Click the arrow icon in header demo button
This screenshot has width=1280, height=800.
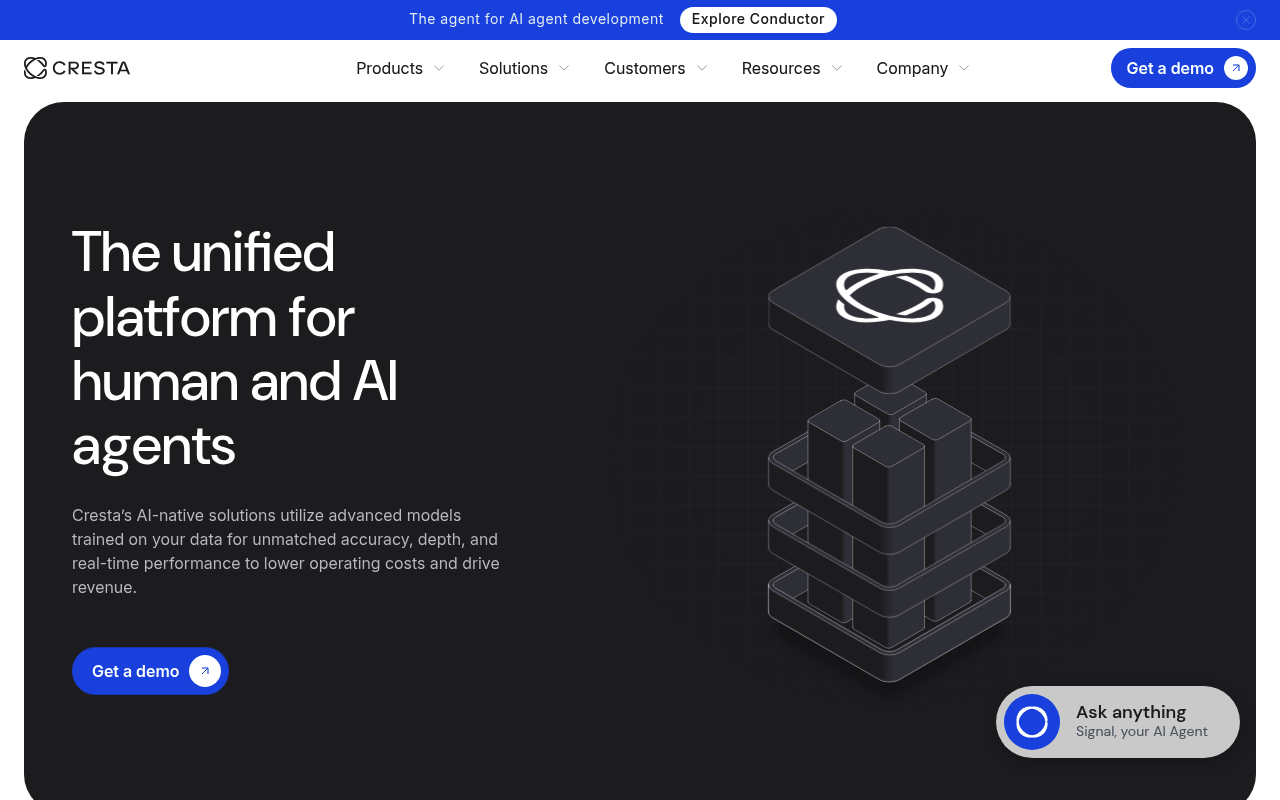(x=1236, y=68)
